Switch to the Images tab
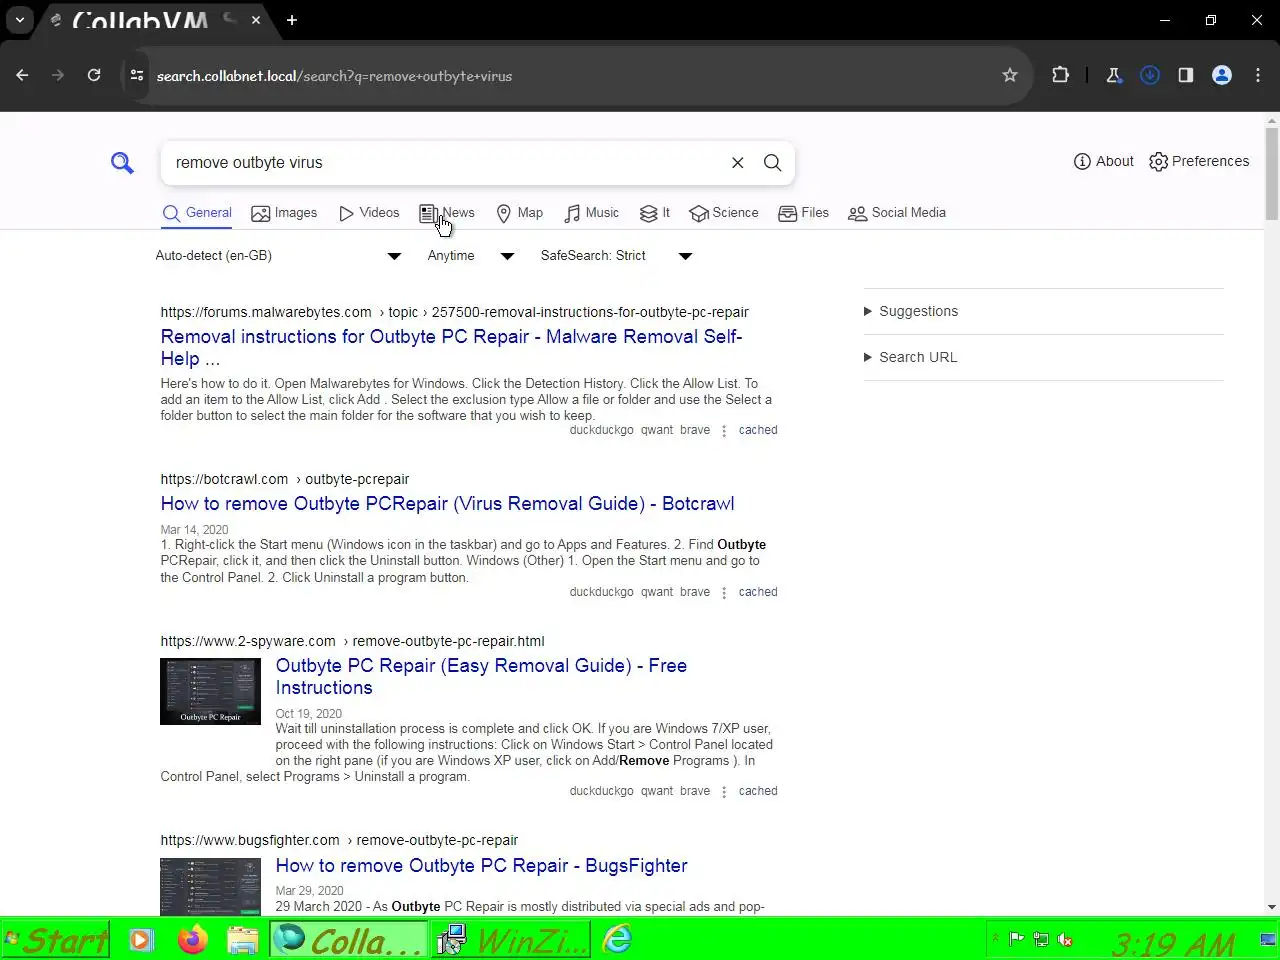Image resolution: width=1280 pixels, height=960 pixels. coord(284,212)
